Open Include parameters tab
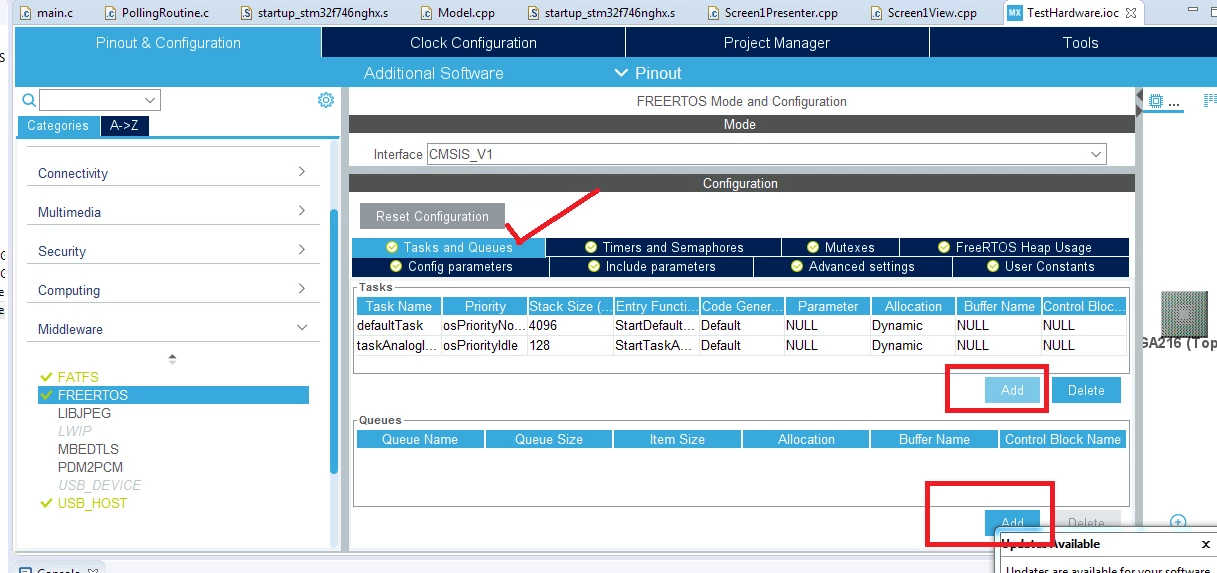 [x=651, y=267]
